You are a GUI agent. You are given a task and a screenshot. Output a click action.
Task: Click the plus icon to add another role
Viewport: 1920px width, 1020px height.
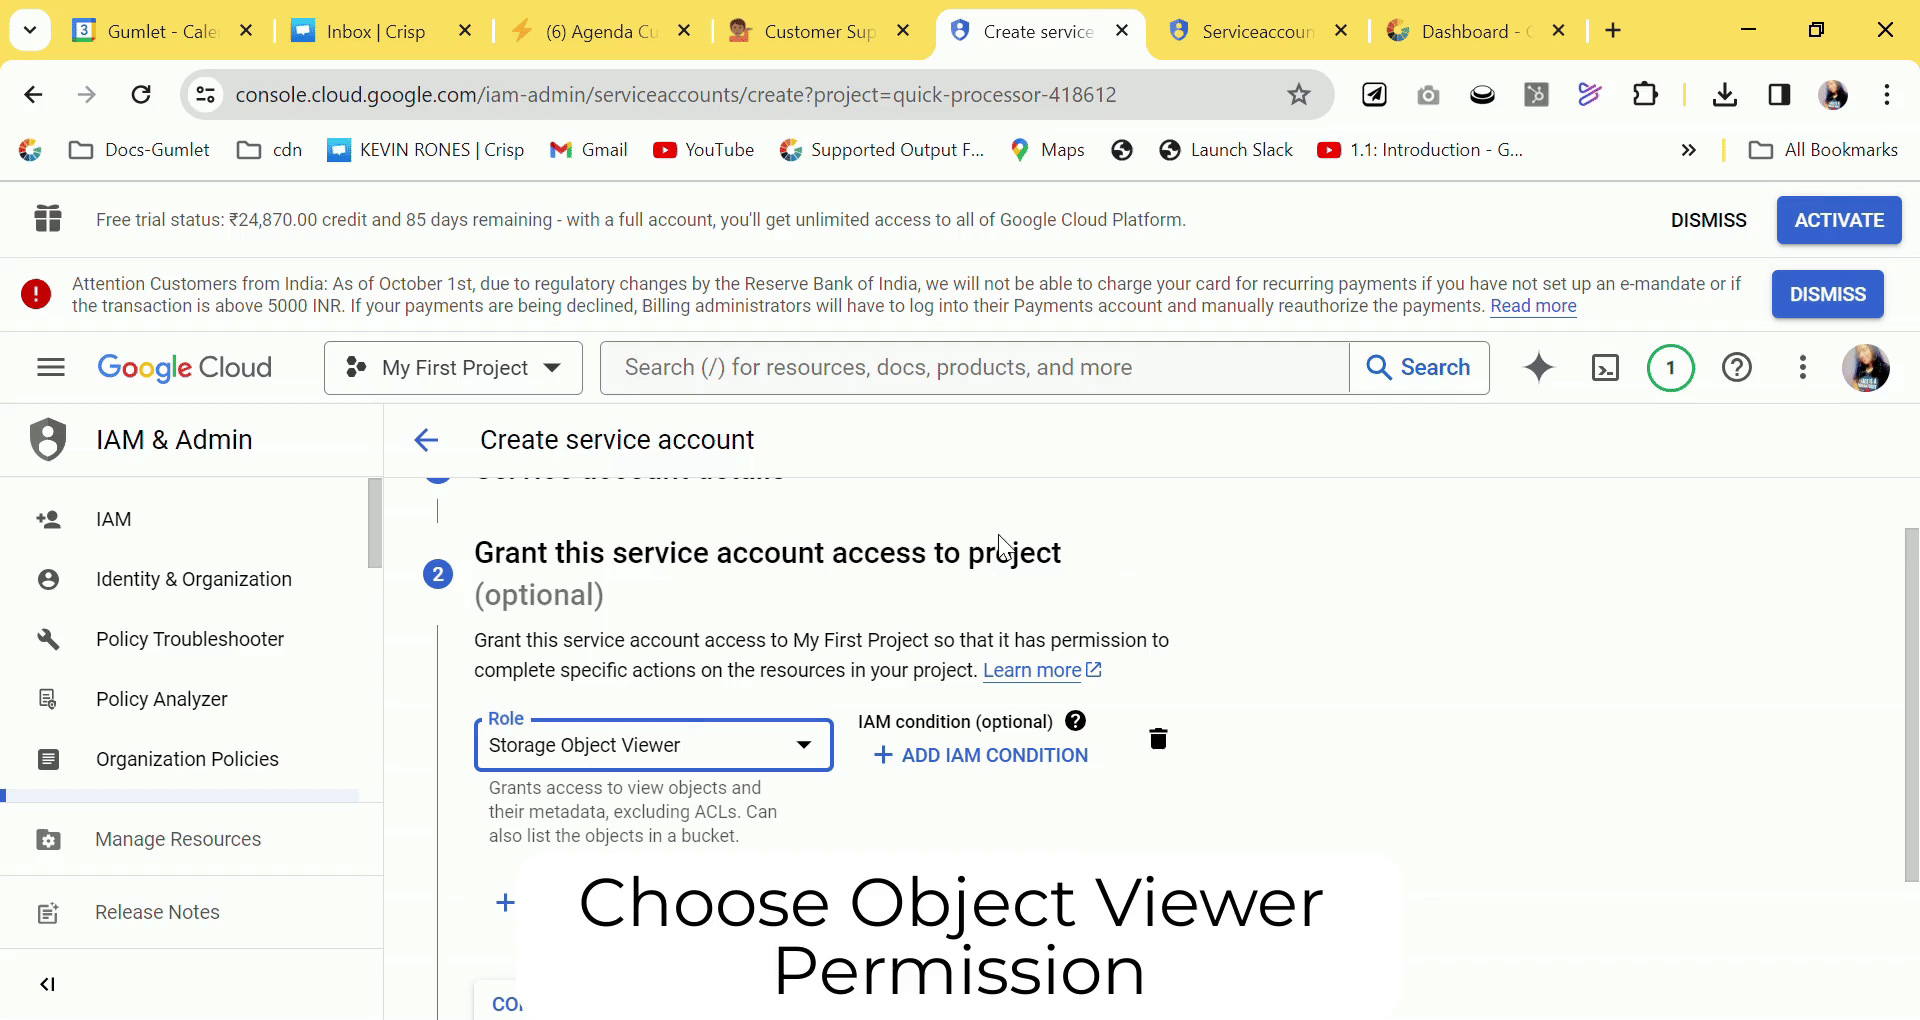[x=505, y=903]
